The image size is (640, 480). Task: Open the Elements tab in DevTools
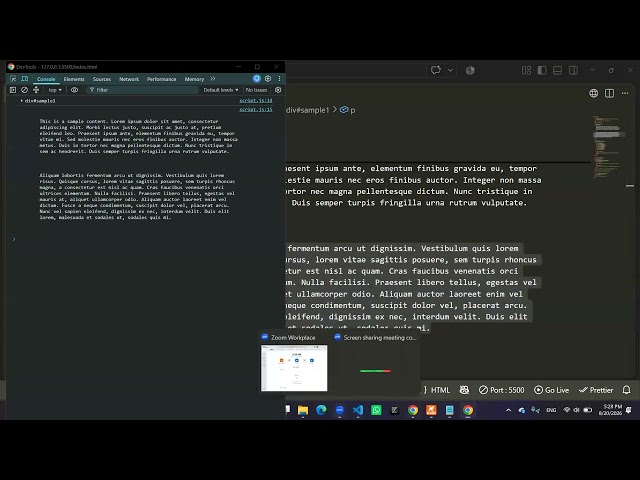pos(74,79)
